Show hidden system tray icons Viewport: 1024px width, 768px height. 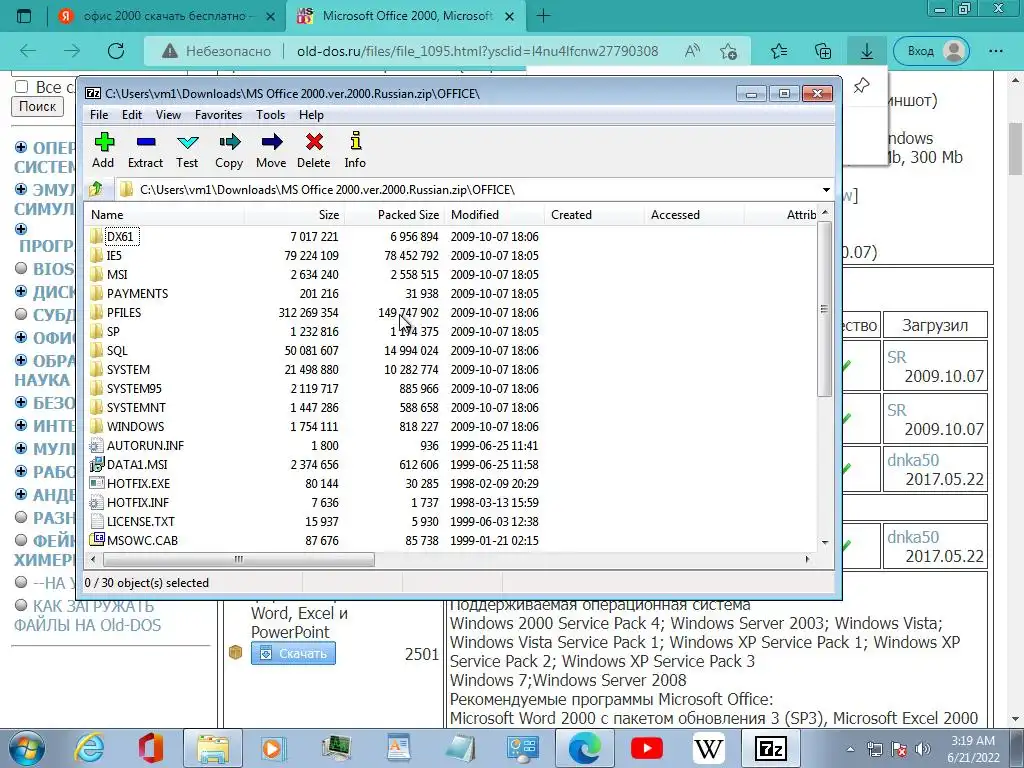850,749
